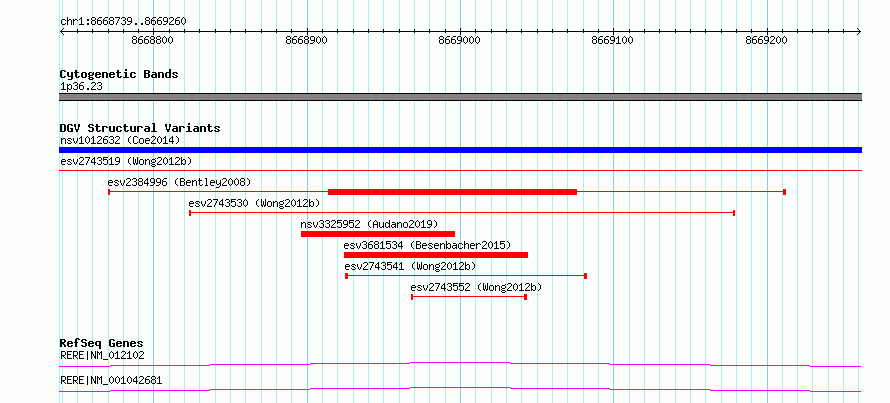The height and width of the screenshot is (403, 890).
Task: Select the 1p36.23 band label
Action: click(81, 87)
